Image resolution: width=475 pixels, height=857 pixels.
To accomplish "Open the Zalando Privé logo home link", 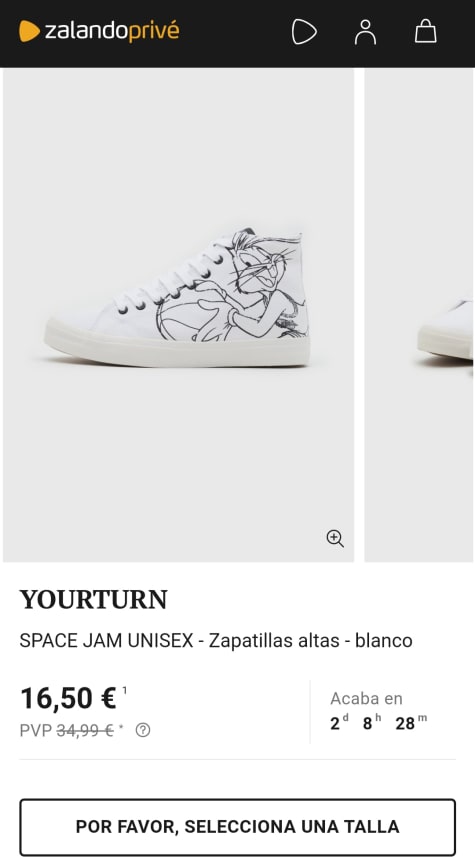I will pyautogui.click(x=99, y=31).
